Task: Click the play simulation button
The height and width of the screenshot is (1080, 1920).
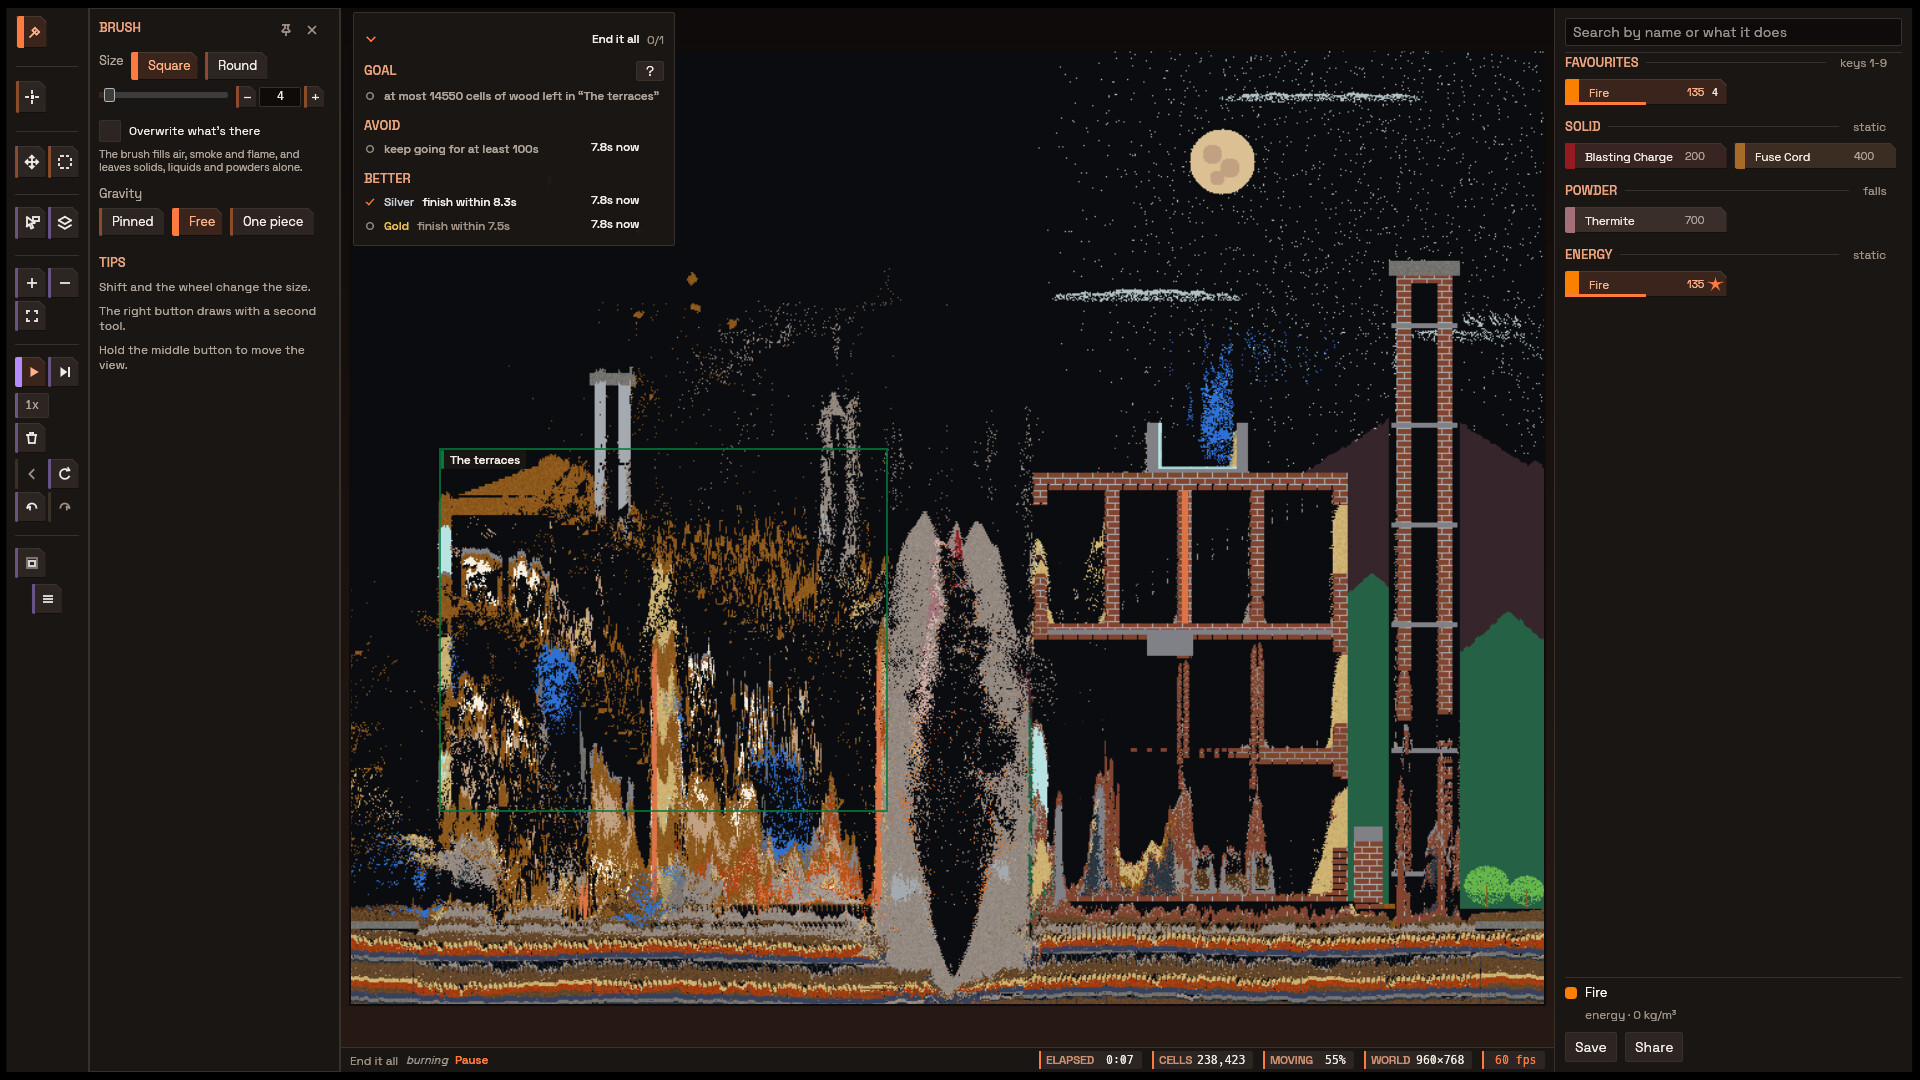Action: click(32, 372)
